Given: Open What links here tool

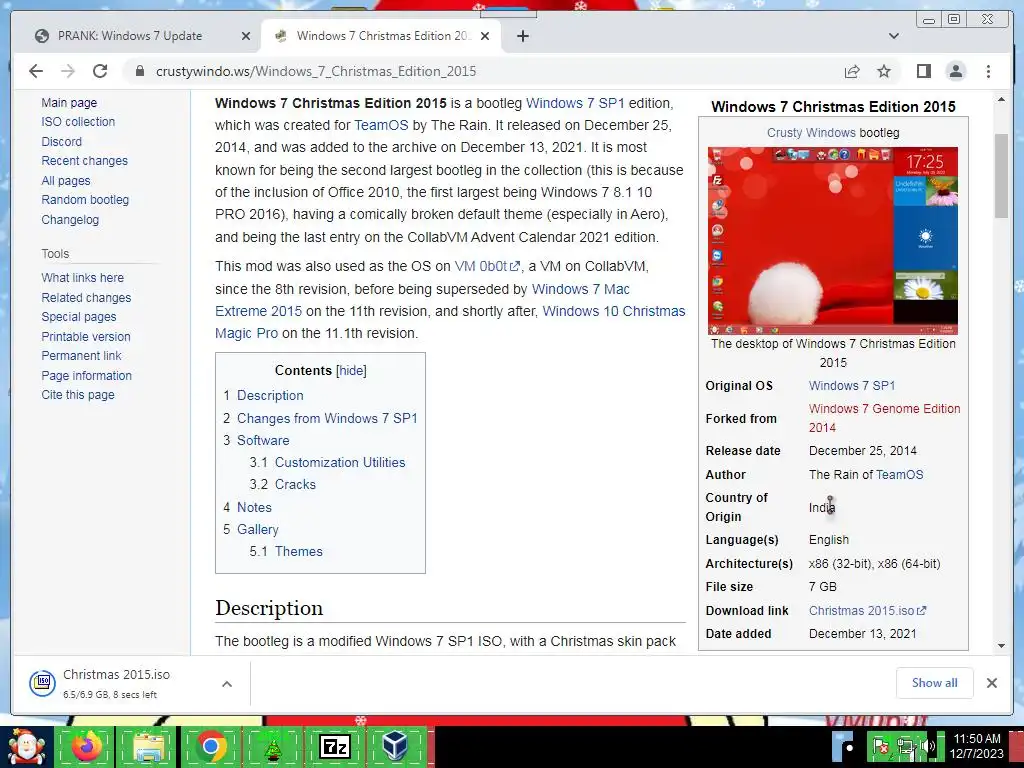Looking at the screenshot, I should [82, 278].
